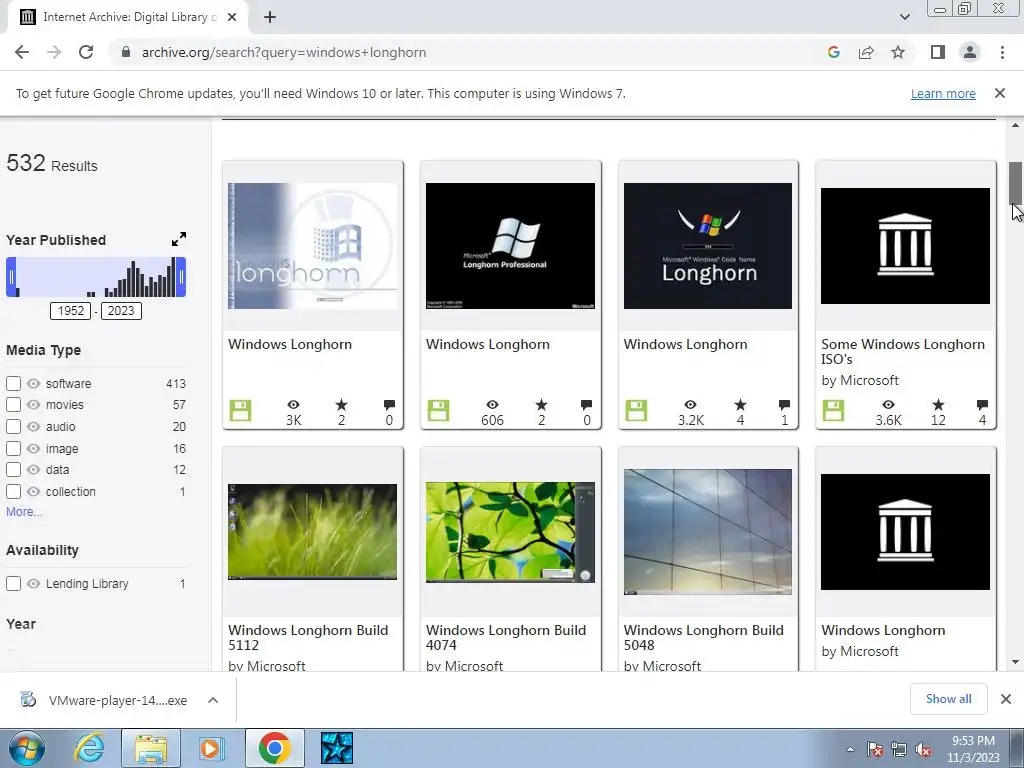Open the Chrome profile avatar

point(970,52)
